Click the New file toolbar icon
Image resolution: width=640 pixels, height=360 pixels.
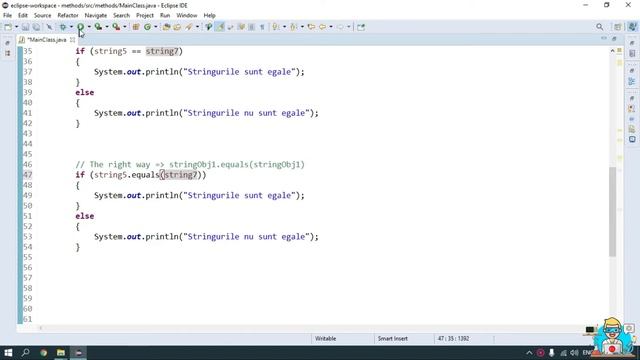pyautogui.click(x=8, y=27)
